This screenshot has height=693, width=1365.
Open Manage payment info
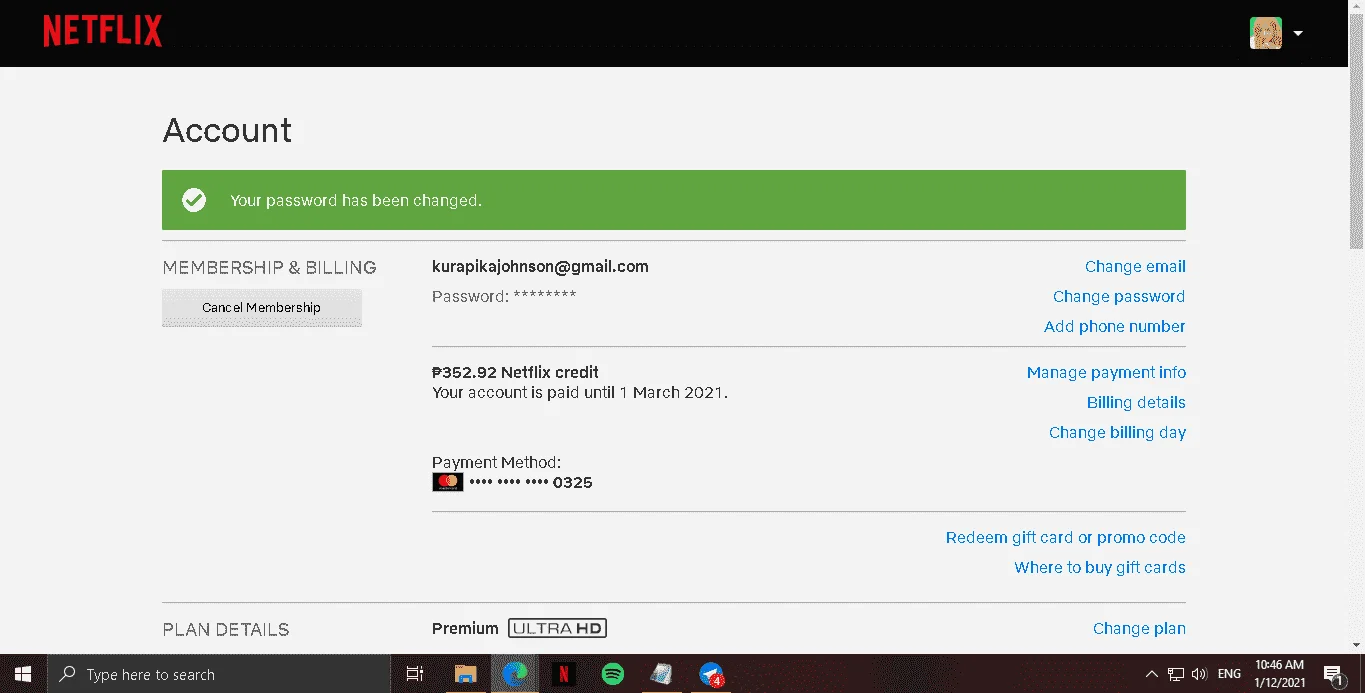1106,373
